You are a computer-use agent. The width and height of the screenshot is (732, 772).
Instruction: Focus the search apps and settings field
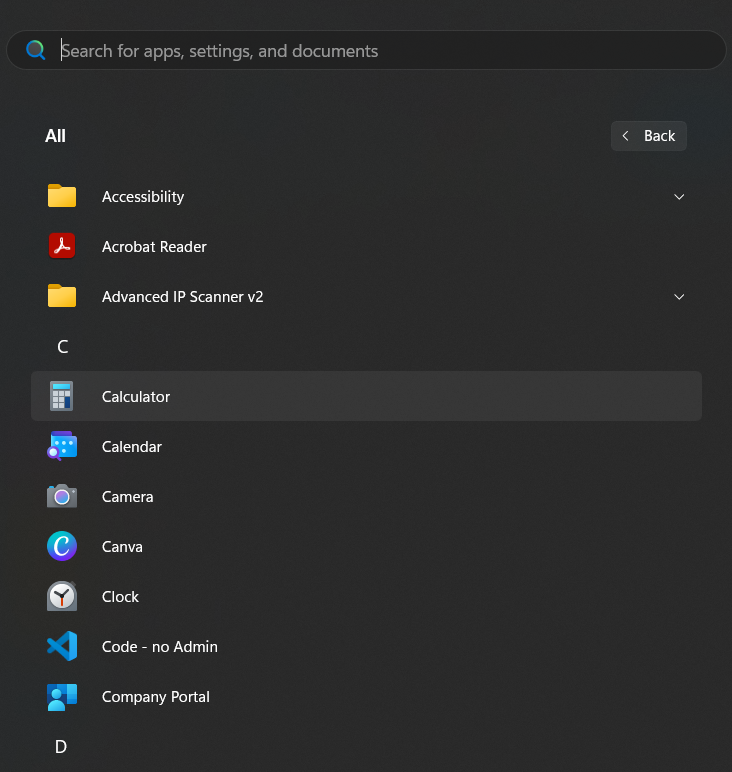(366, 50)
